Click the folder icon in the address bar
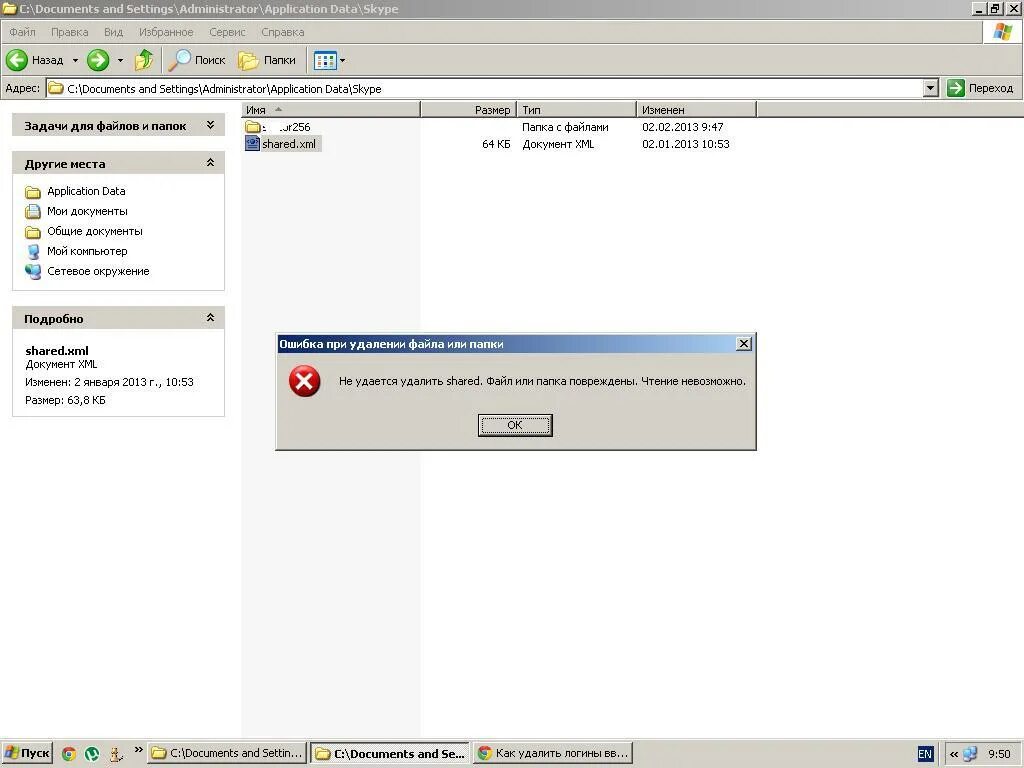The height and width of the screenshot is (768, 1024). click(56, 88)
